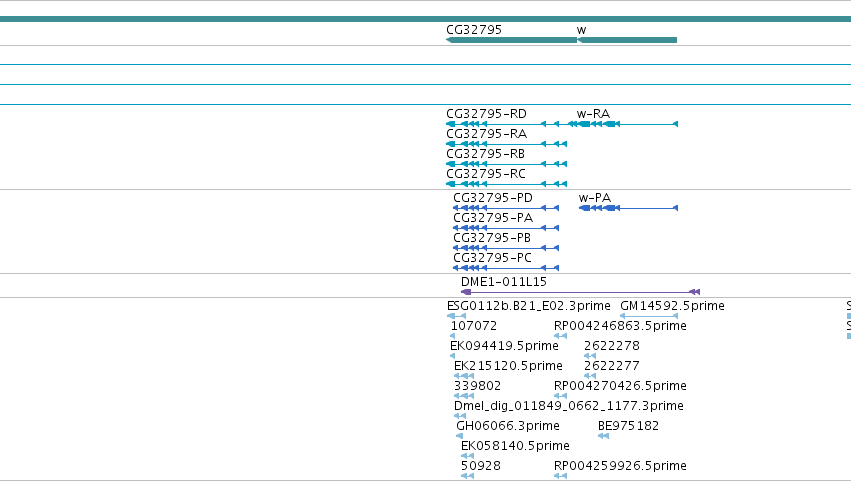Click Dmel_dig_011849_0662_1177.3prime label
The height and width of the screenshot is (481, 851).
[x=569, y=407]
